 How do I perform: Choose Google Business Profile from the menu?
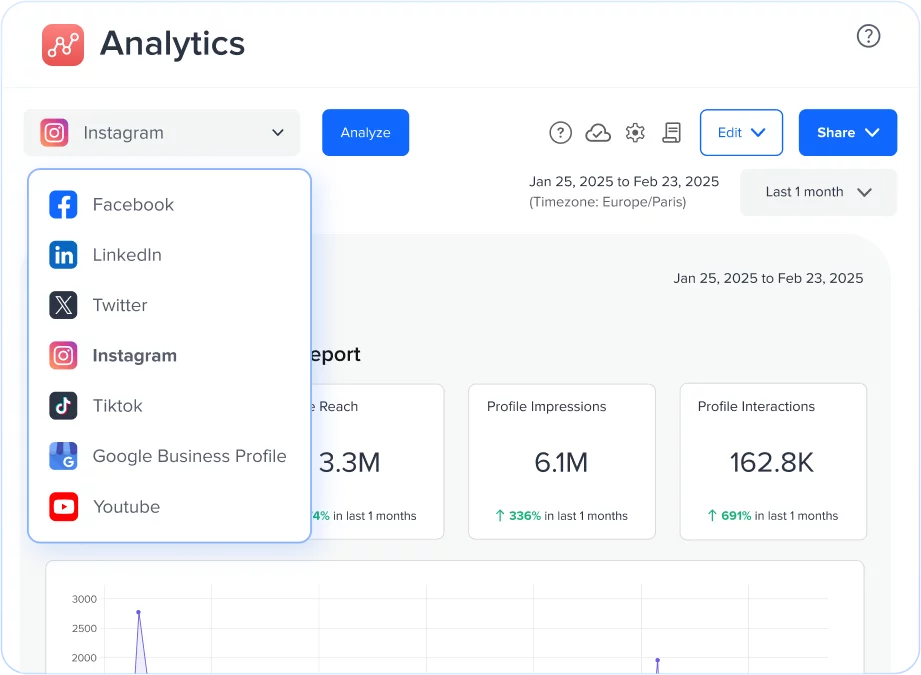pos(190,456)
